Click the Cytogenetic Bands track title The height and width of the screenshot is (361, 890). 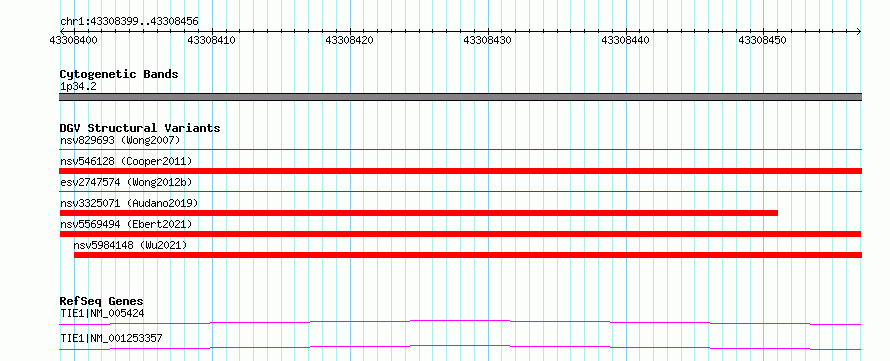119,74
